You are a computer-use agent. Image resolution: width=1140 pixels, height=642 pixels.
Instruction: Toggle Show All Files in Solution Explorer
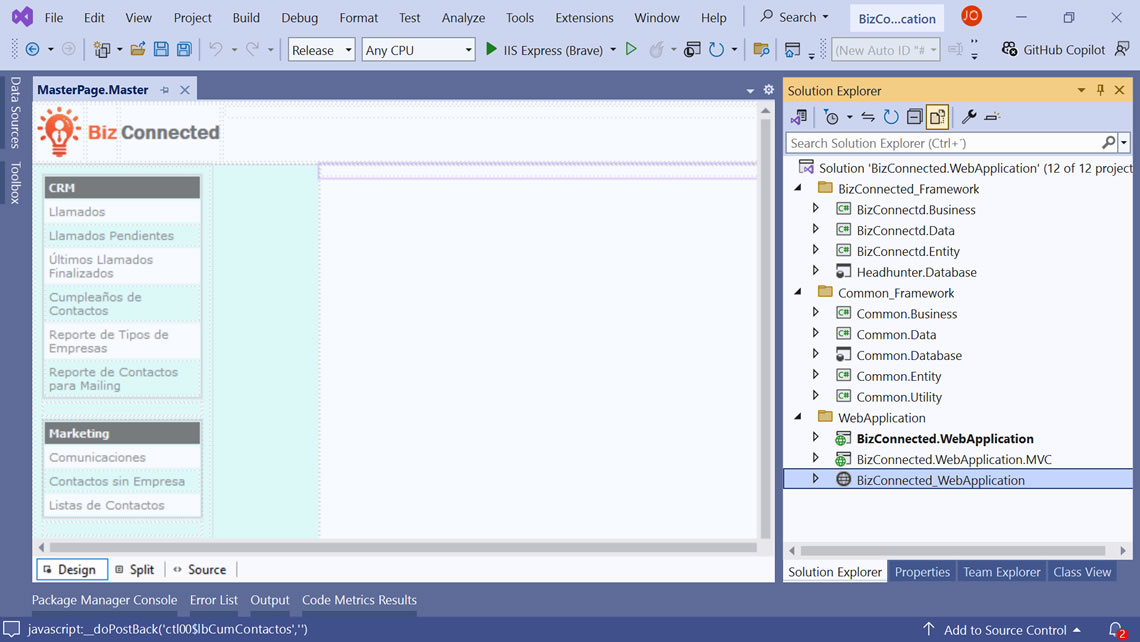click(x=937, y=117)
